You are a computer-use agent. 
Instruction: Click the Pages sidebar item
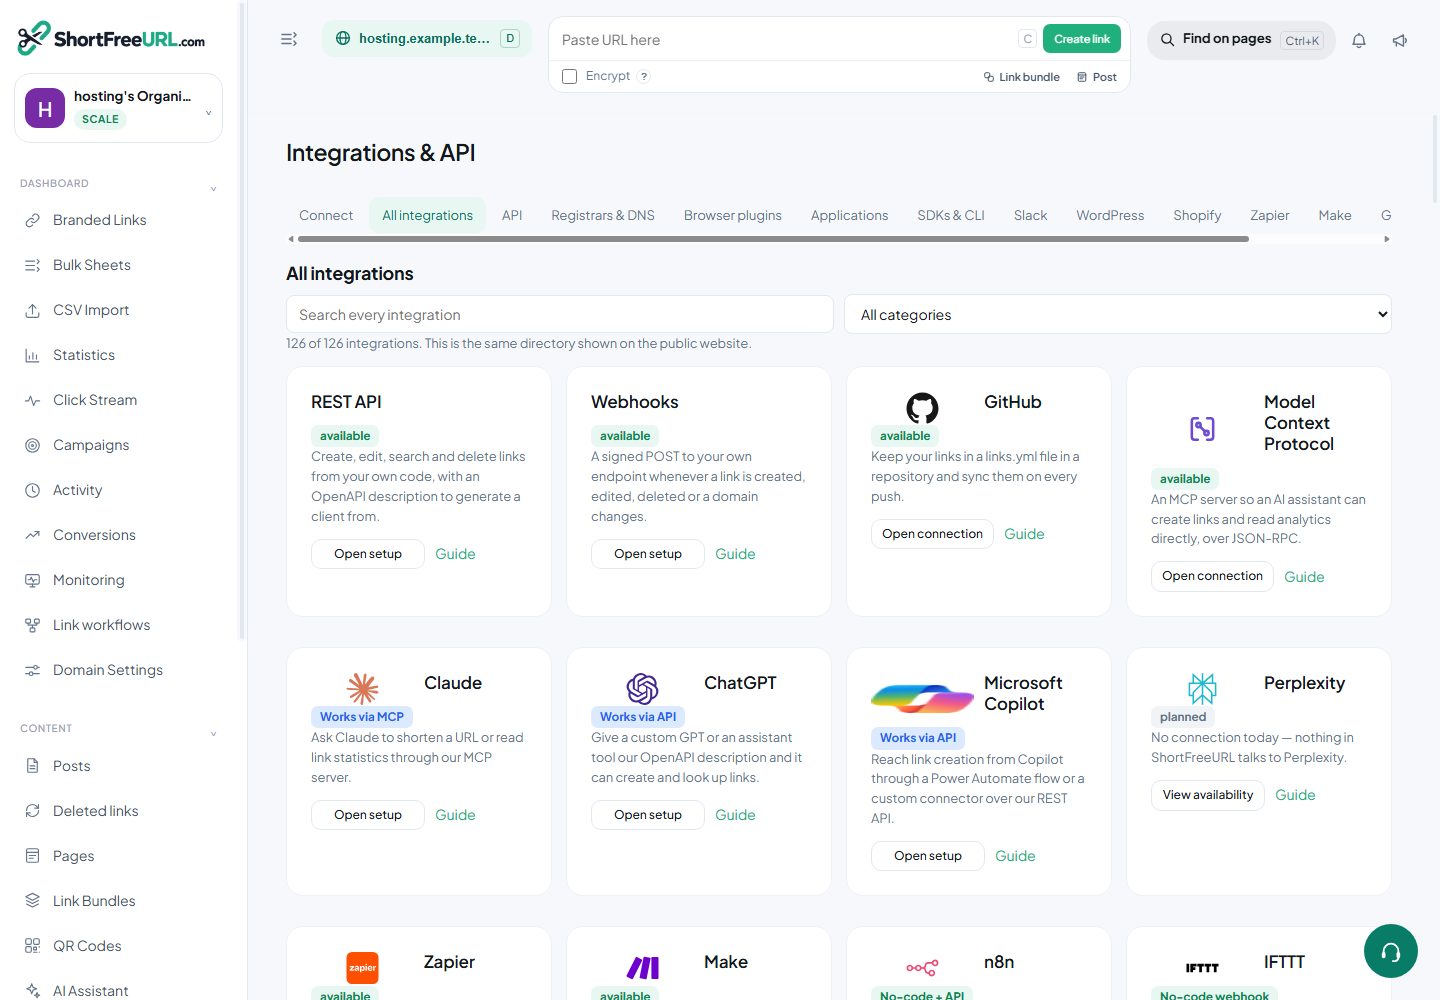pyautogui.click(x=119, y=856)
